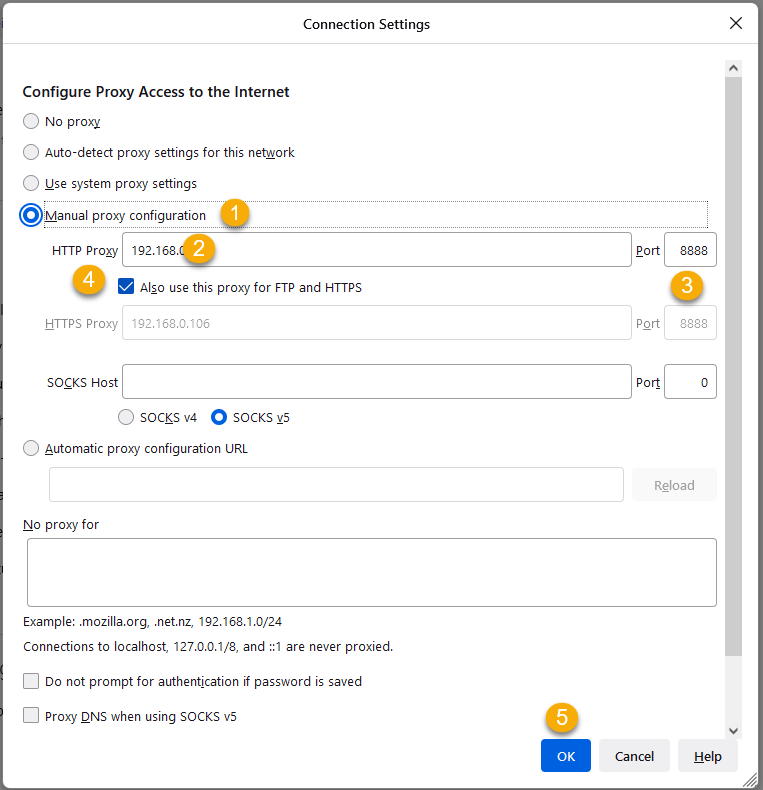Select the No proxy radio button
This screenshot has width=763, height=790.
(32, 122)
